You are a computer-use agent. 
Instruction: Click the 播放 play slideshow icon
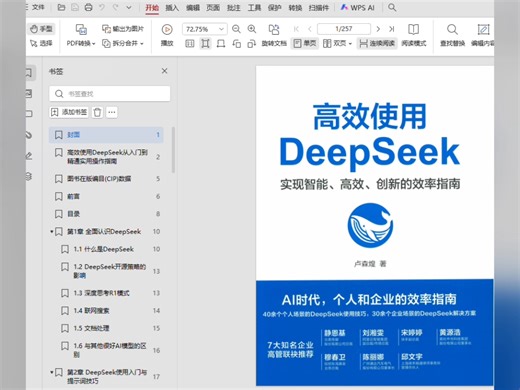click(x=167, y=29)
